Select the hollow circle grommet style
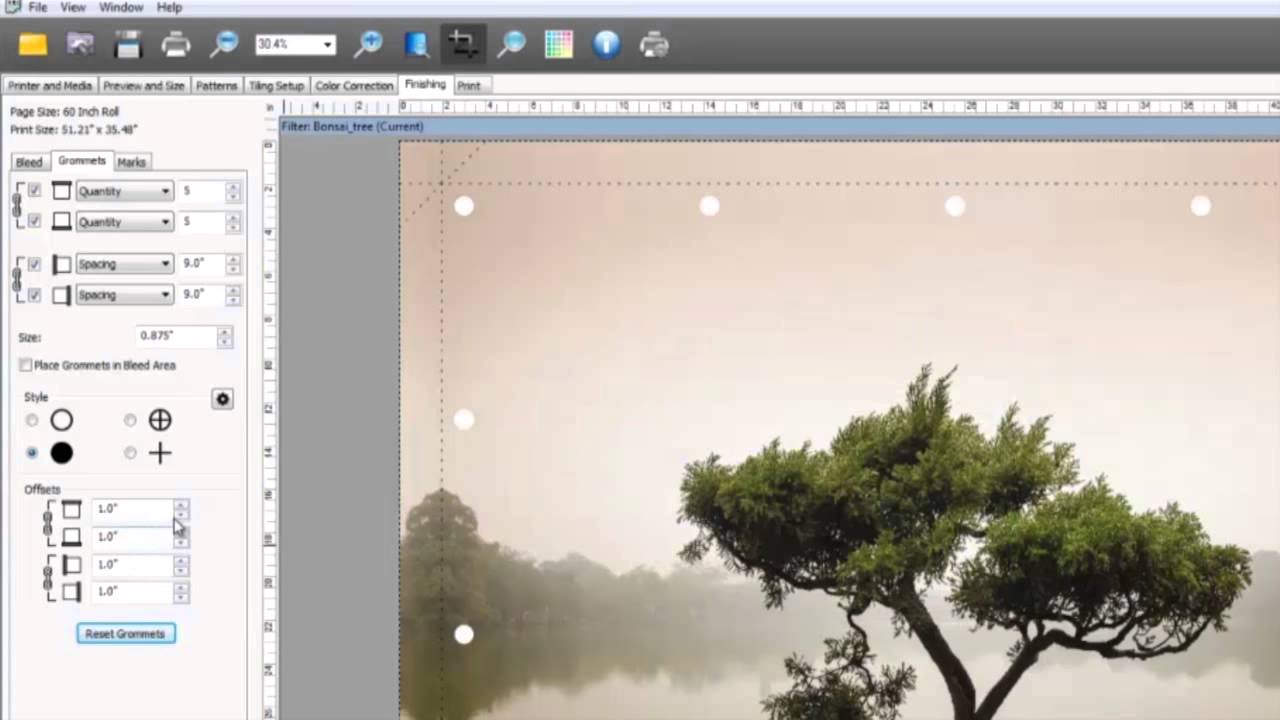1280x720 pixels. 32,421
